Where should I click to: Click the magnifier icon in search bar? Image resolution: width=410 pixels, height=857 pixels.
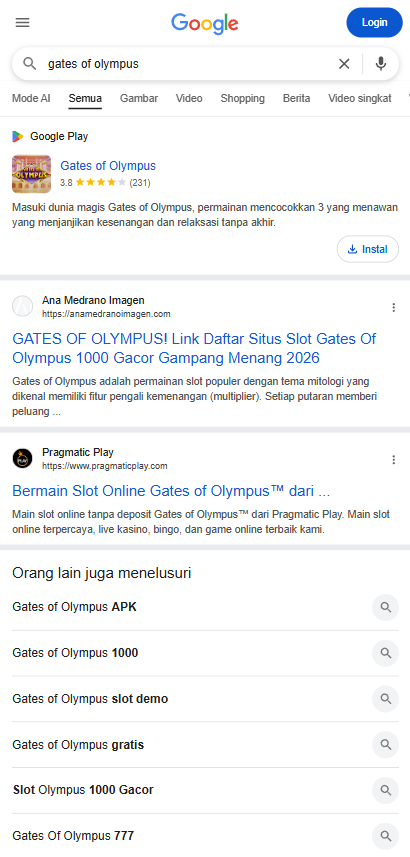(30, 64)
